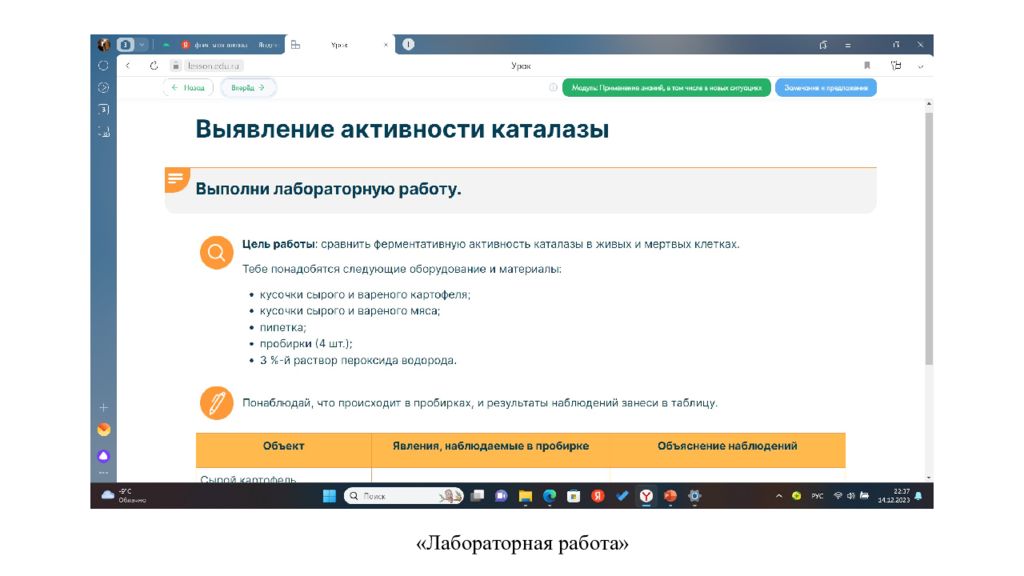Click the sidebar plus icon
This screenshot has height=576, width=1024.
(x=103, y=408)
